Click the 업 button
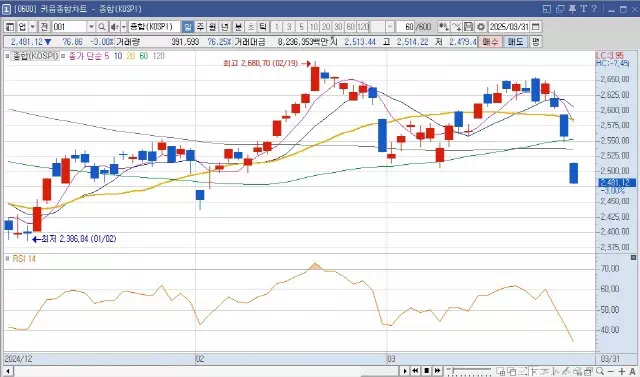This screenshot has width=640, height=377. (x=22, y=27)
